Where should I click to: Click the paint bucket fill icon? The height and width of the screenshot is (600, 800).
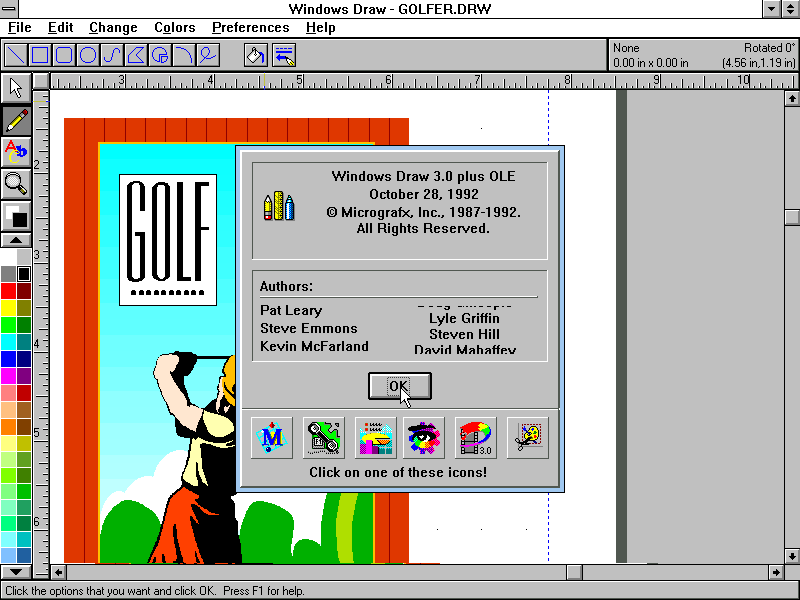tap(256, 55)
